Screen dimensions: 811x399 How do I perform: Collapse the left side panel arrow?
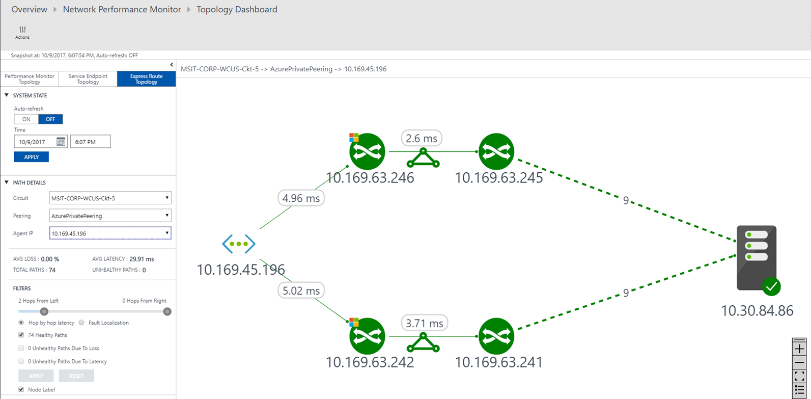click(171, 65)
